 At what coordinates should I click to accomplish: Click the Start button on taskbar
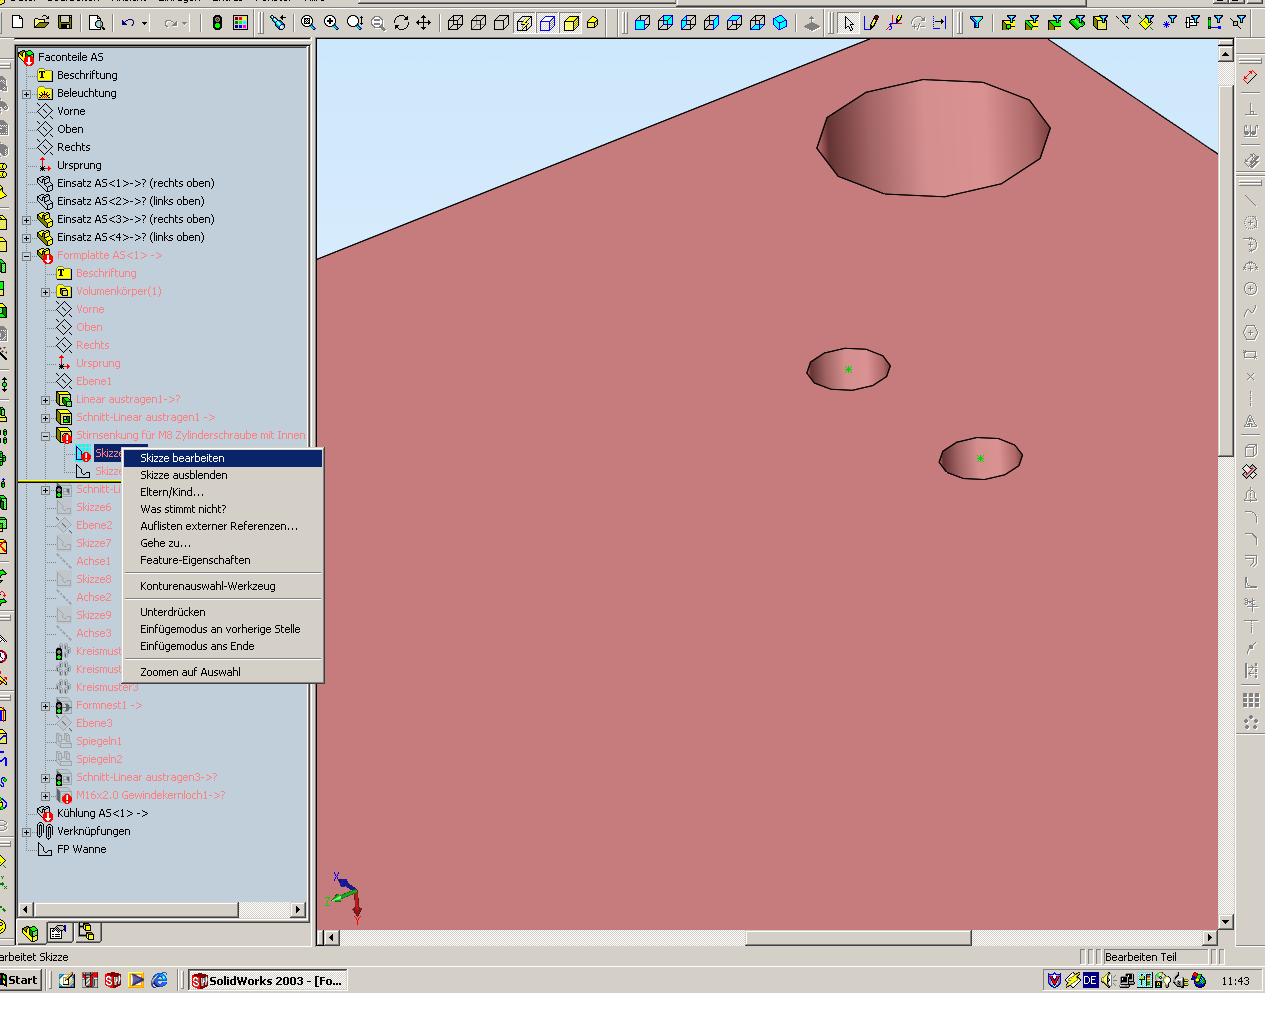coord(20,980)
